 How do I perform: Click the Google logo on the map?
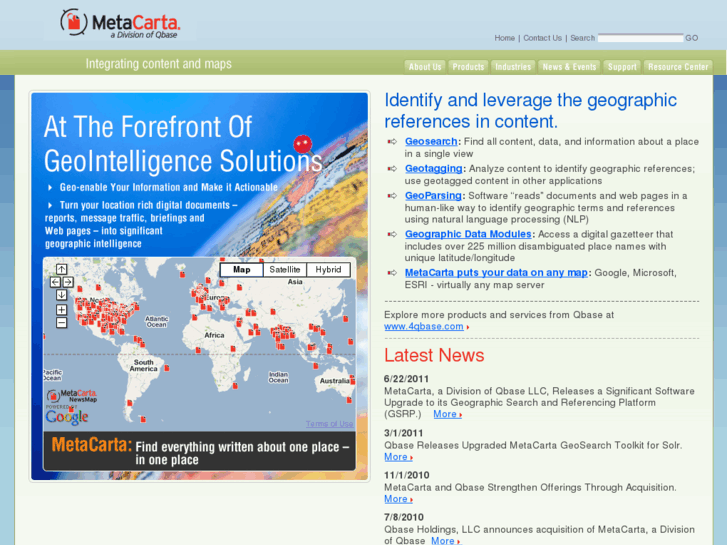pyautogui.click(x=67, y=417)
